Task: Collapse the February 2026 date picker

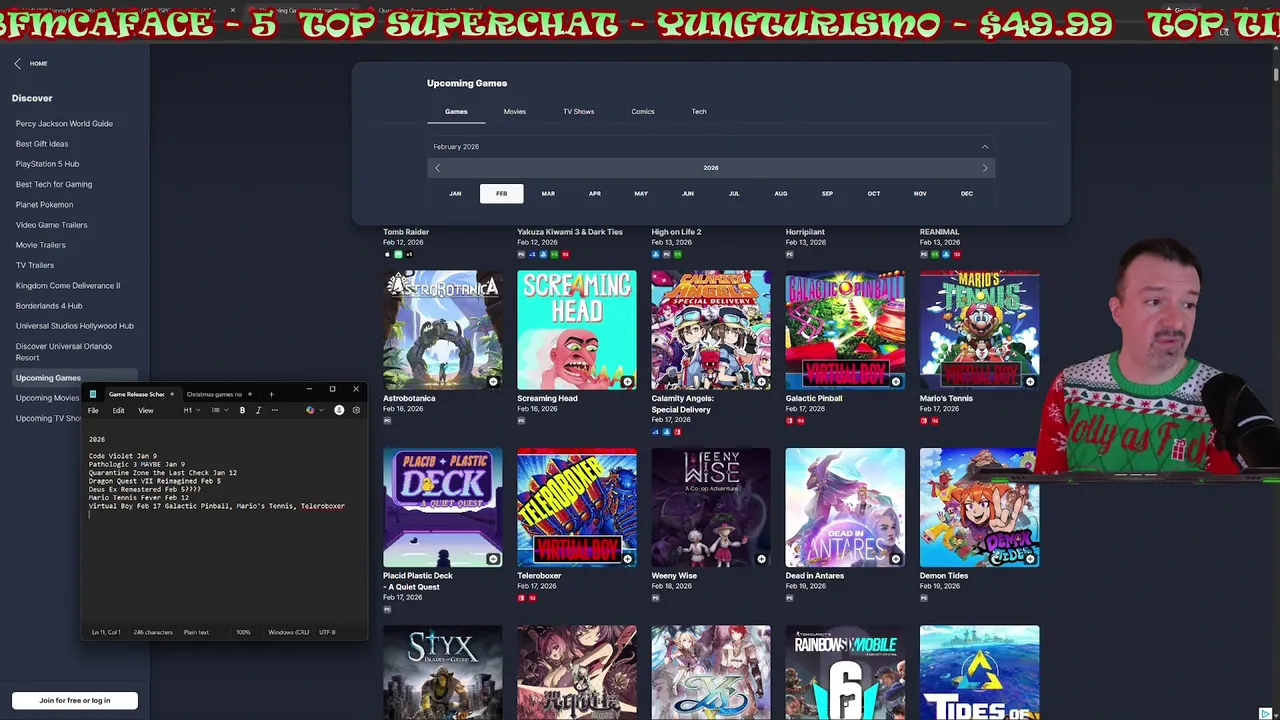Action: pos(985,146)
